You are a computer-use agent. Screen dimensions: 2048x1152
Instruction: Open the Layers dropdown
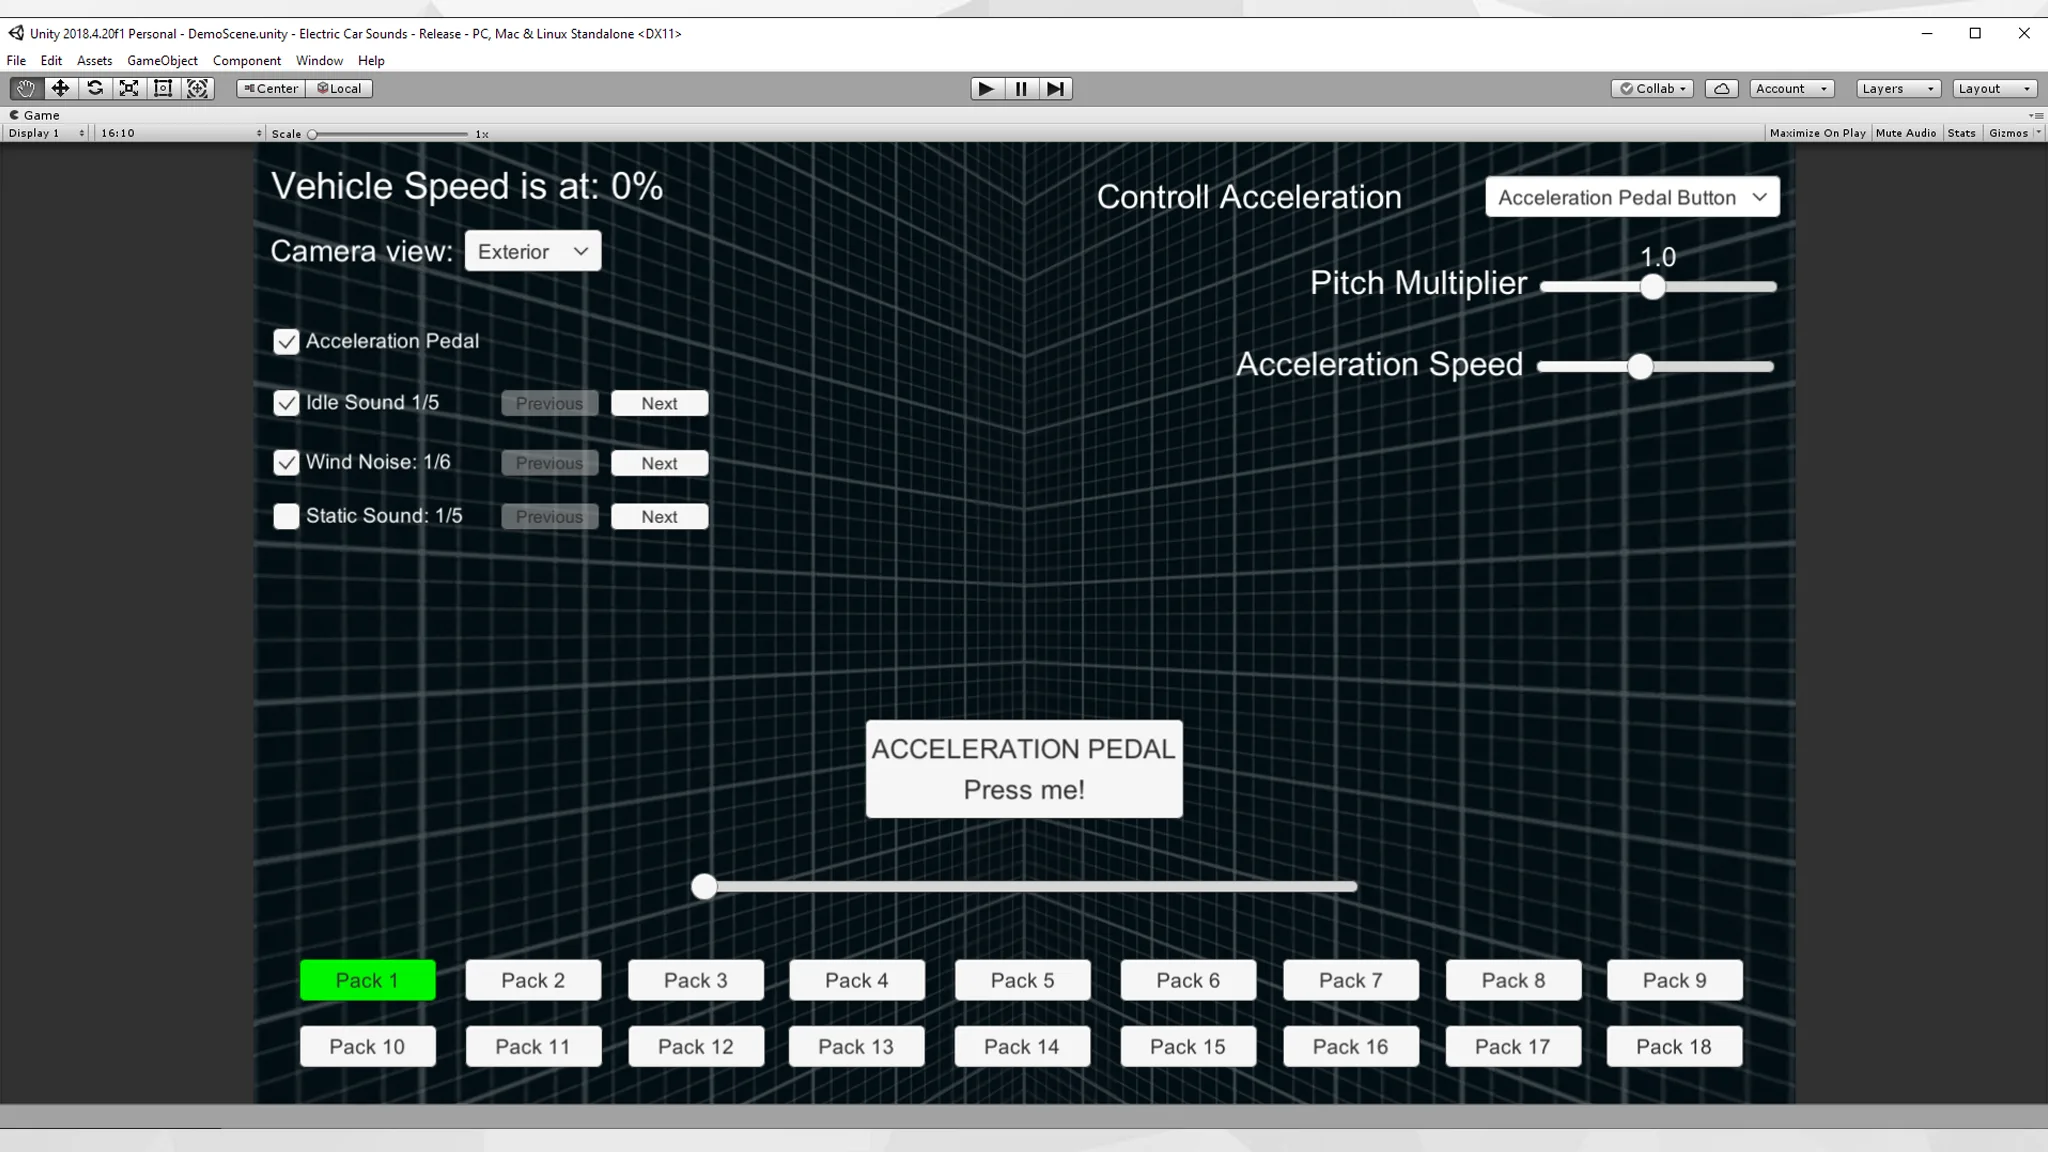pos(1897,88)
